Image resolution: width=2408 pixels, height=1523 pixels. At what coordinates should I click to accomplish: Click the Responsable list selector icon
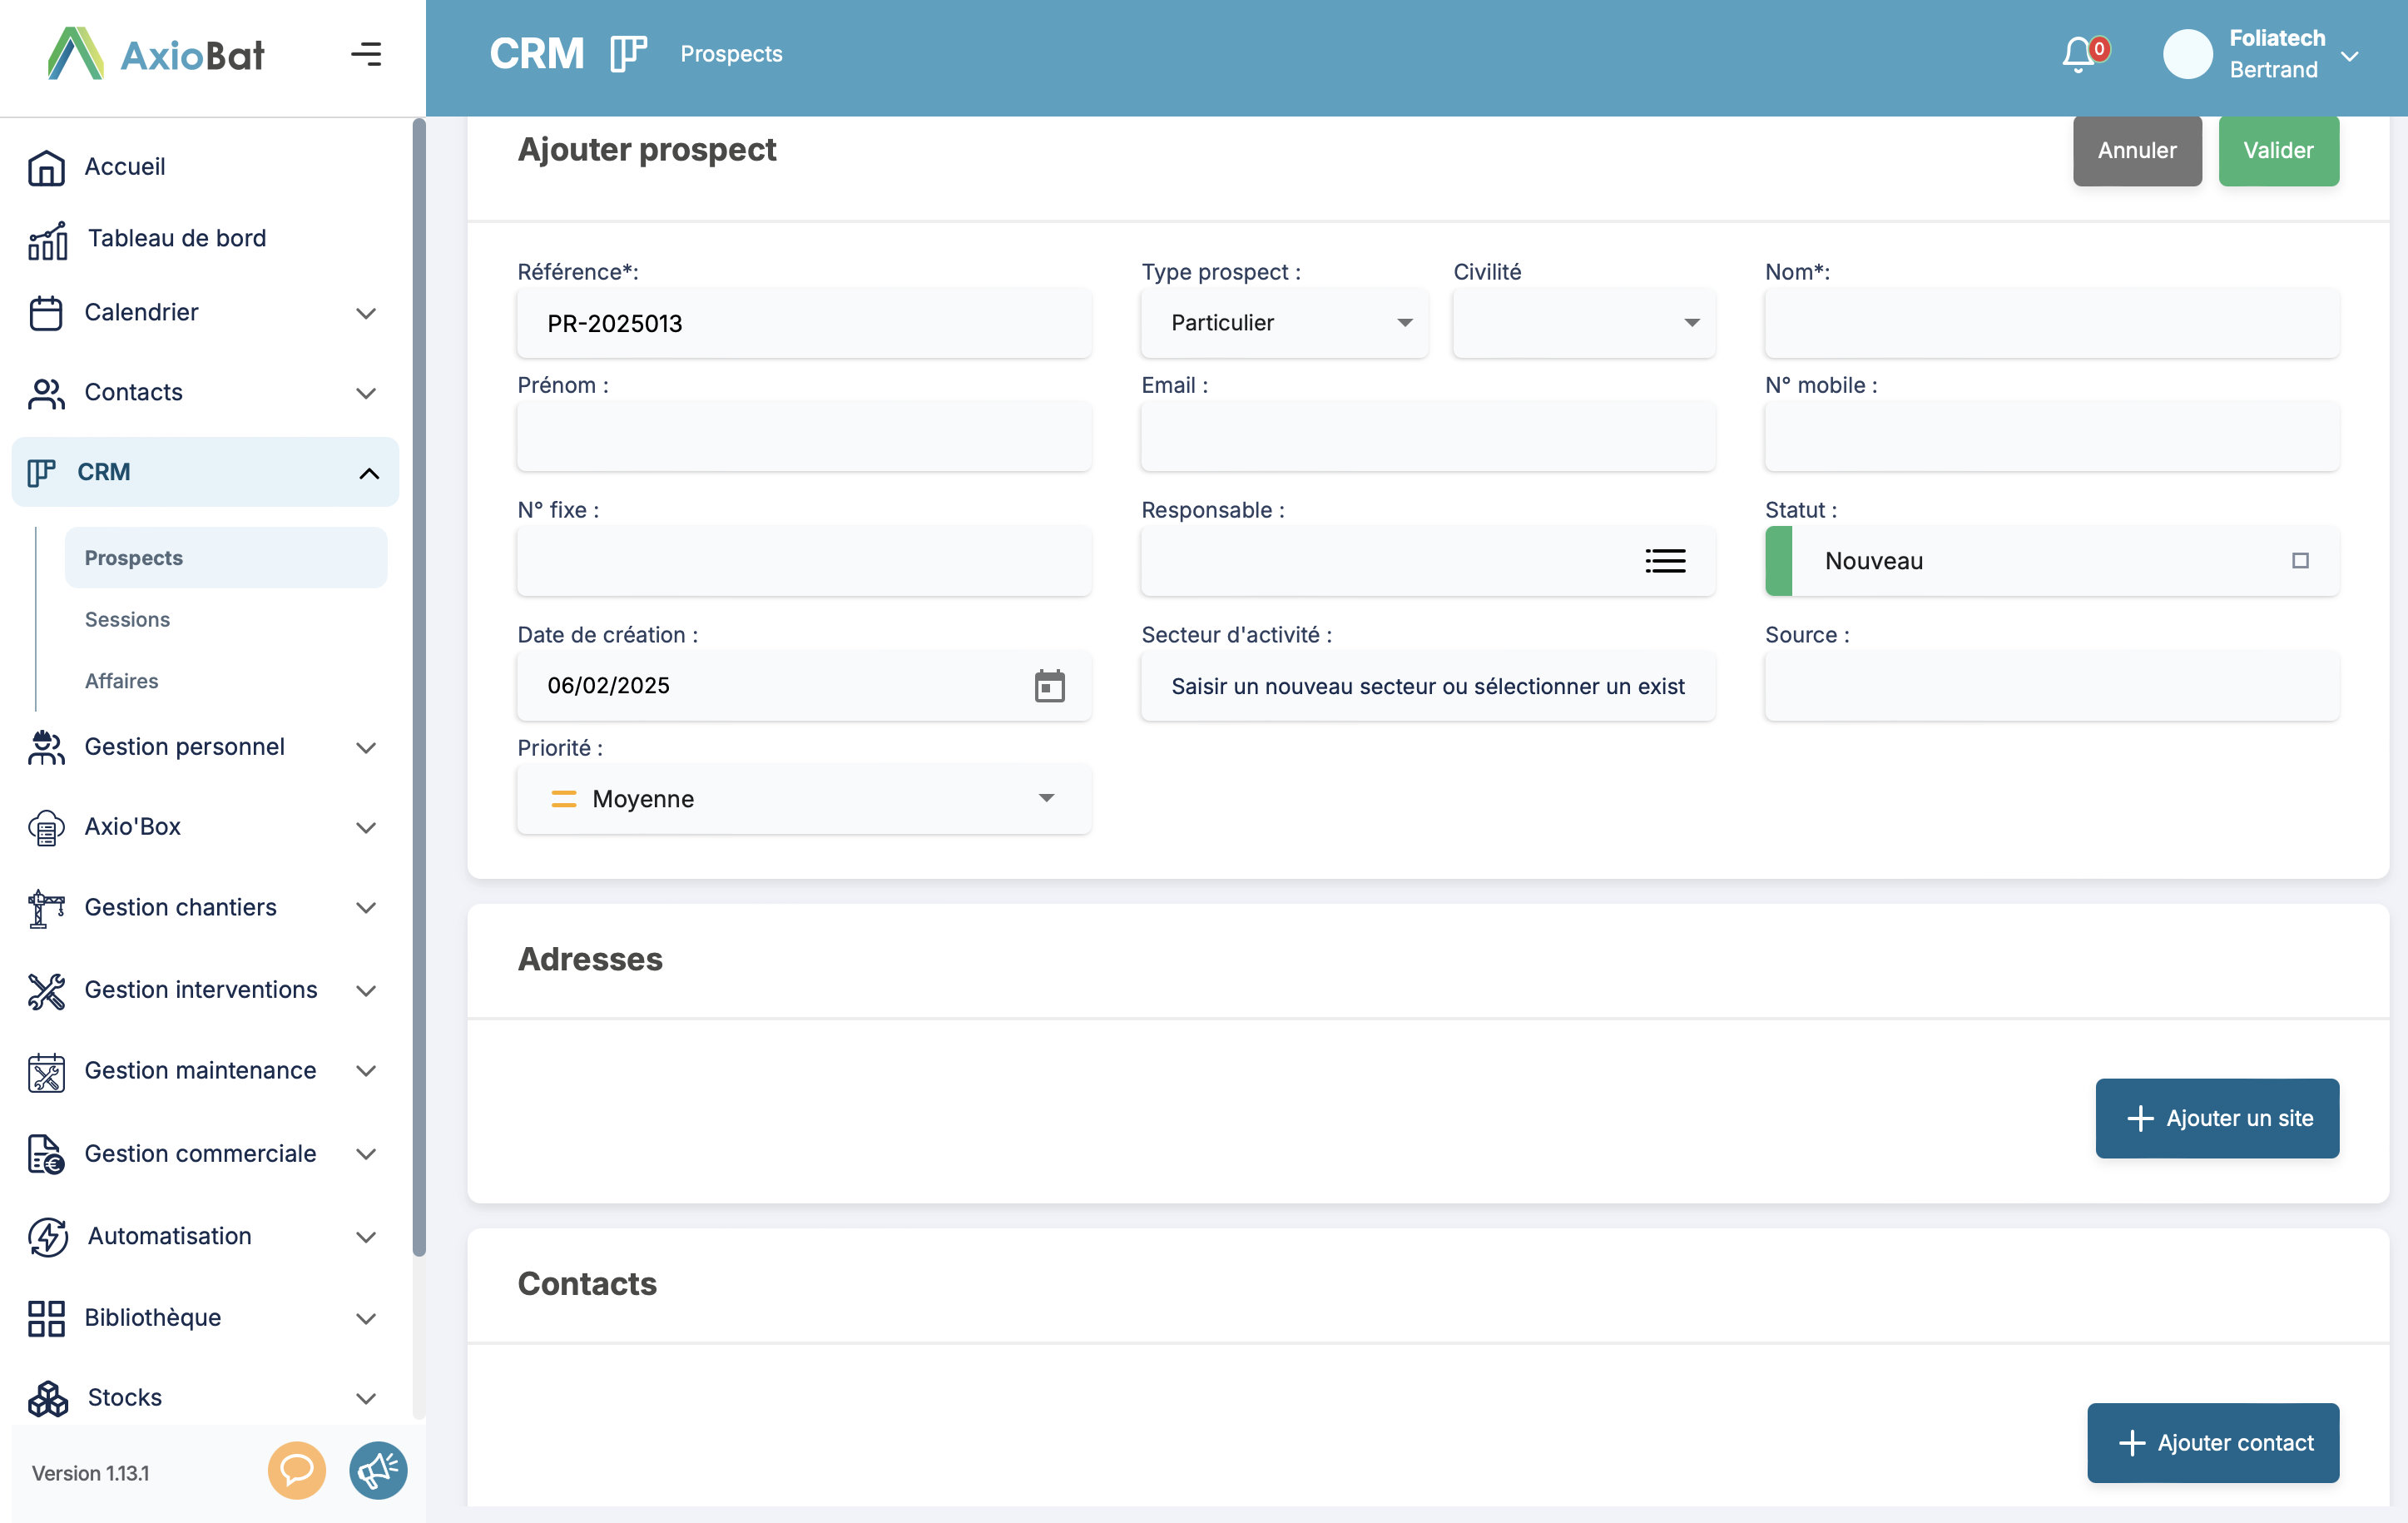click(1665, 561)
